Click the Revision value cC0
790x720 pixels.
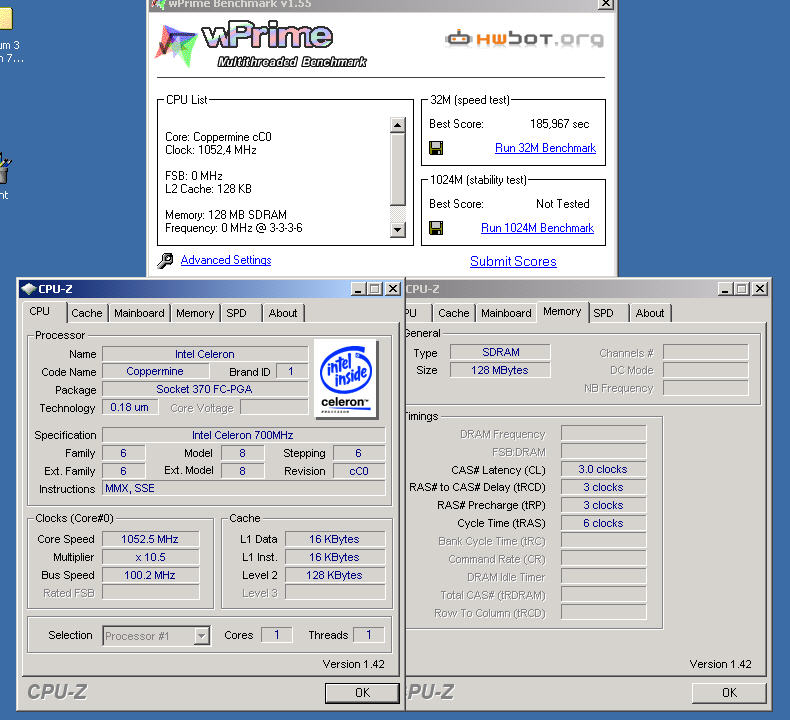(x=359, y=471)
